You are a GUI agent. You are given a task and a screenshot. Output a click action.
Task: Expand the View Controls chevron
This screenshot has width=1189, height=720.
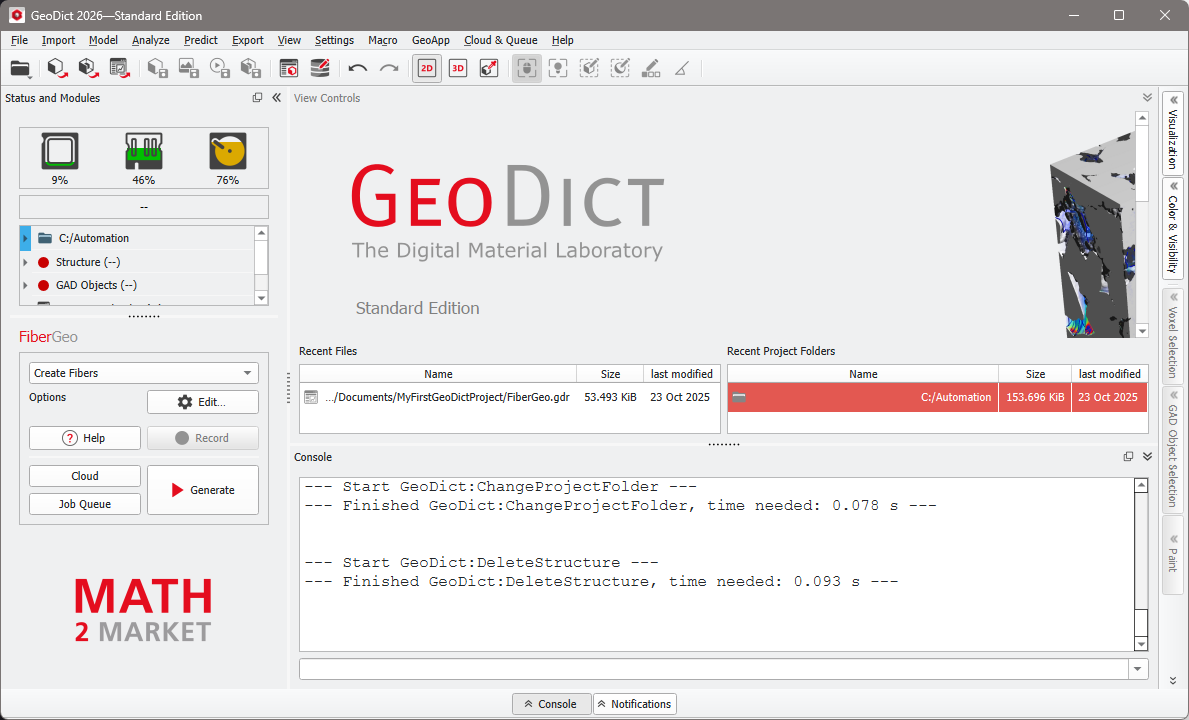(1147, 98)
